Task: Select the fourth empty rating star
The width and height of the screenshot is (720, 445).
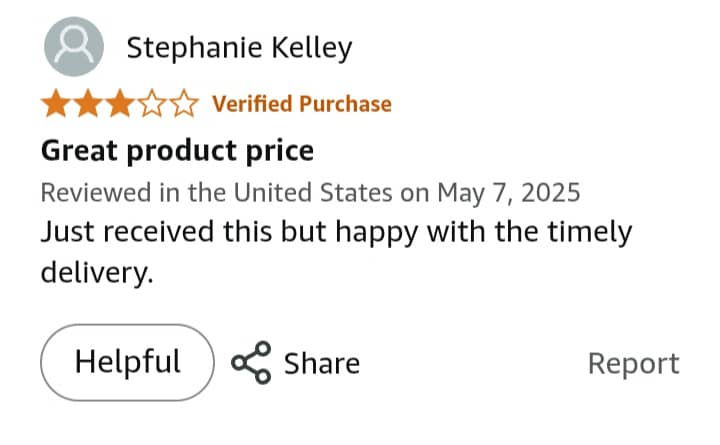Action: [x=152, y=103]
